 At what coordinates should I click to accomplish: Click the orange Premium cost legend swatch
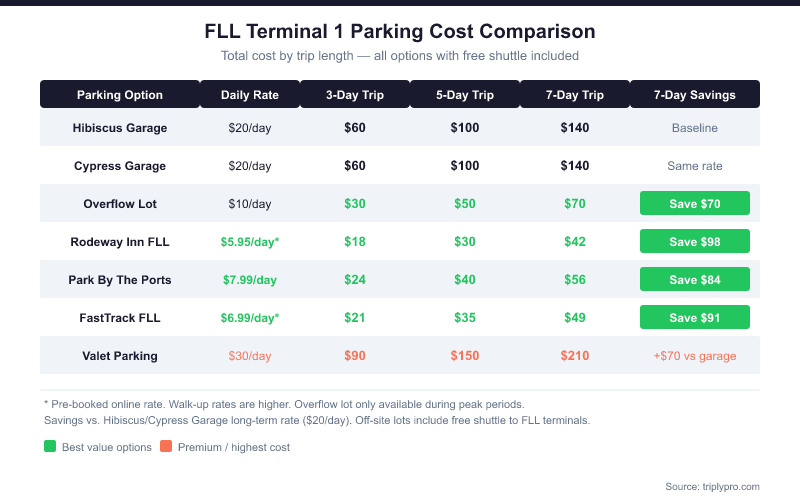(x=166, y=447)
